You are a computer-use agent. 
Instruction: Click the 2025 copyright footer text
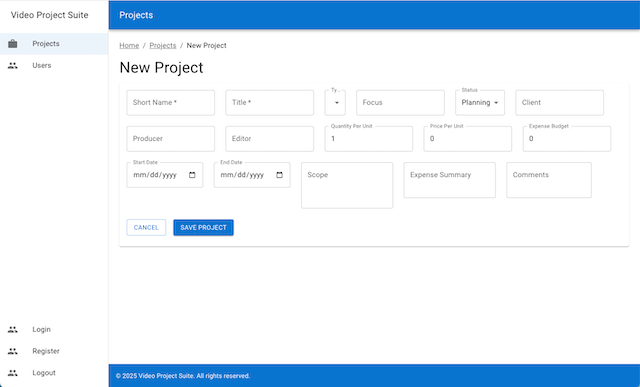[183, 376]
